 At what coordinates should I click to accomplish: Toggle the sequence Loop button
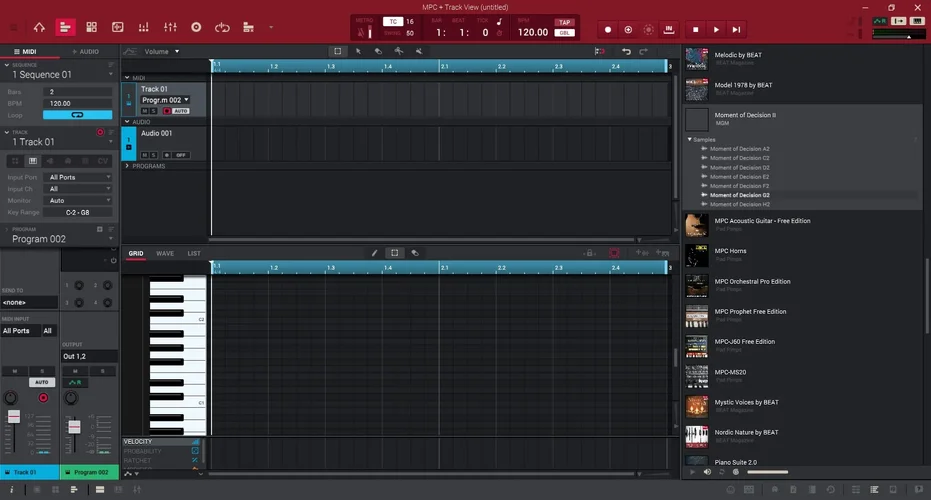pos(77,115)
